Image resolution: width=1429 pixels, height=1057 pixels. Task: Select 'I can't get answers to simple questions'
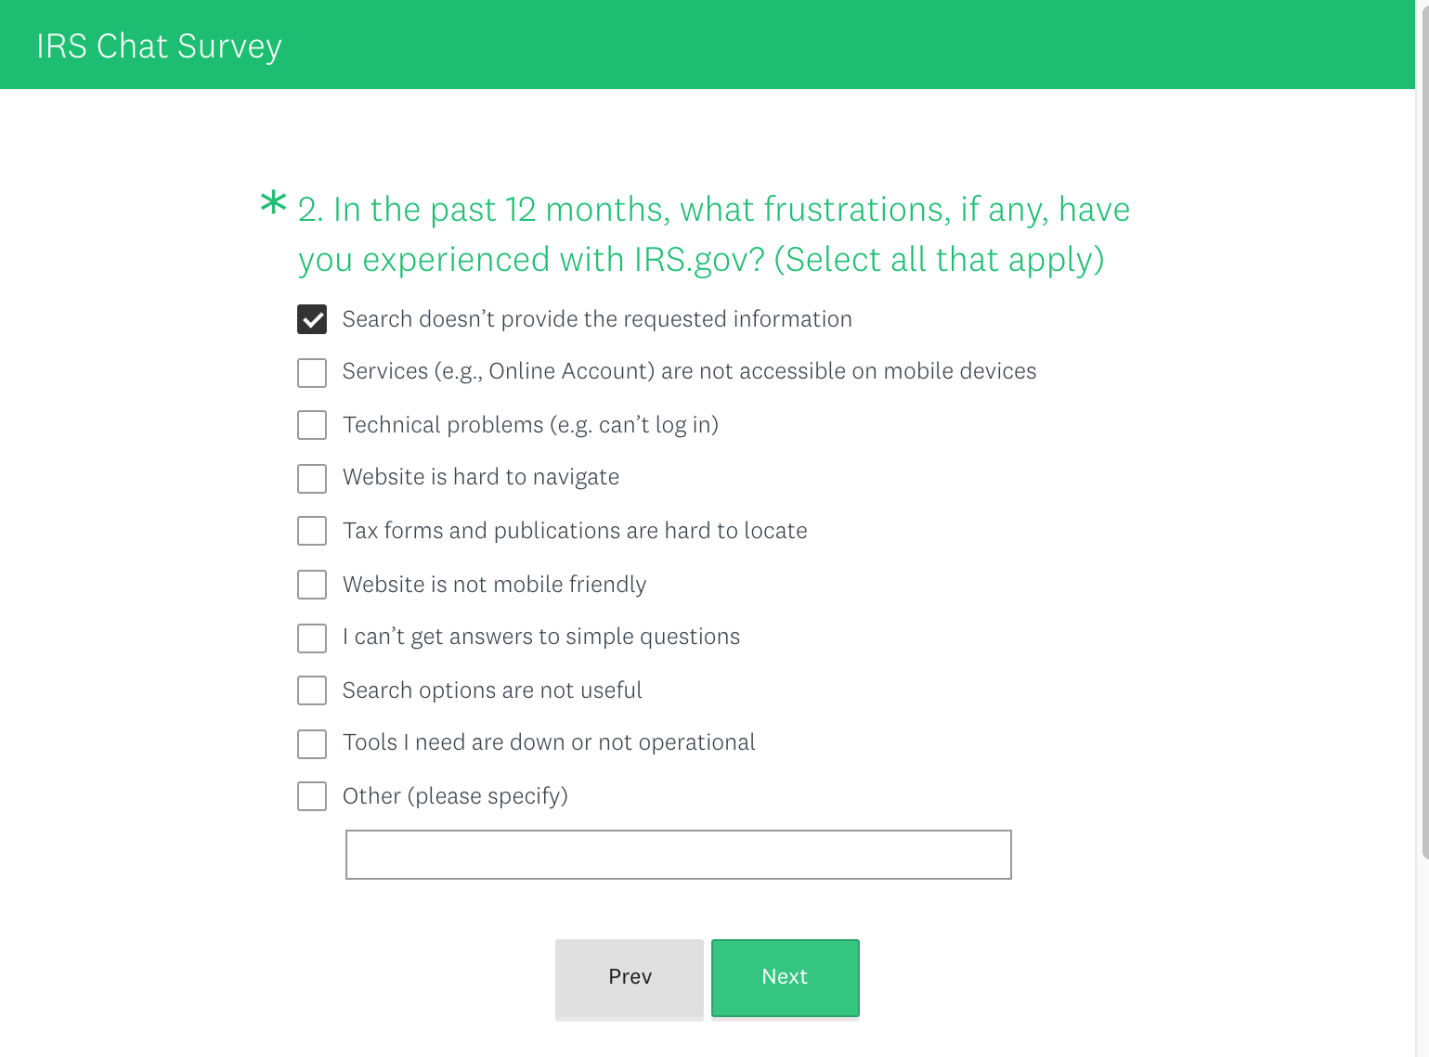click(312, 637)
